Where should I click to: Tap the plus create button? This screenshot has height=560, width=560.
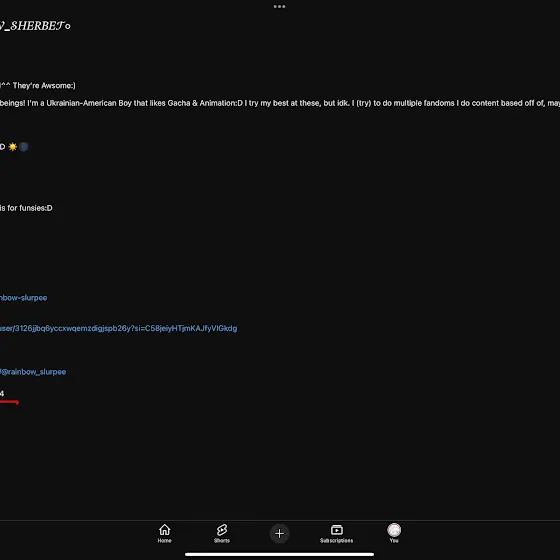(x=279, y=534)
